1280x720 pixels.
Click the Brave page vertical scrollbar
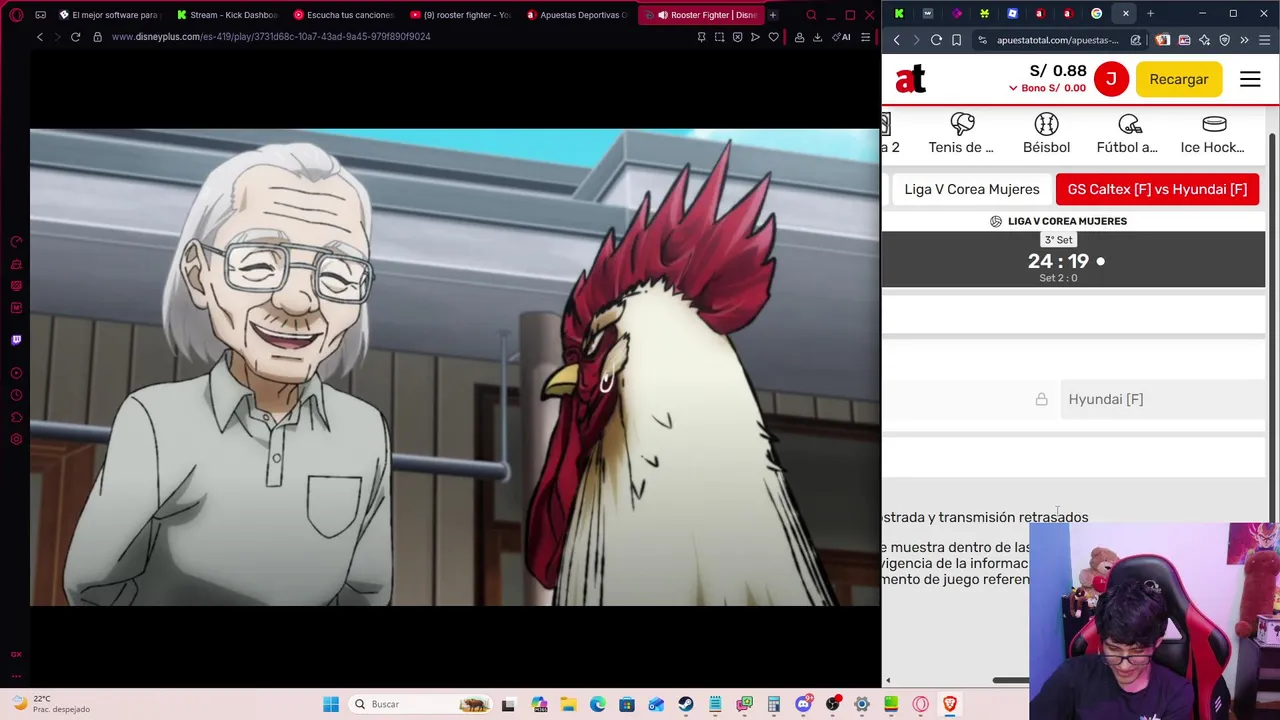pyautogui.click(x=1273, y=330)
